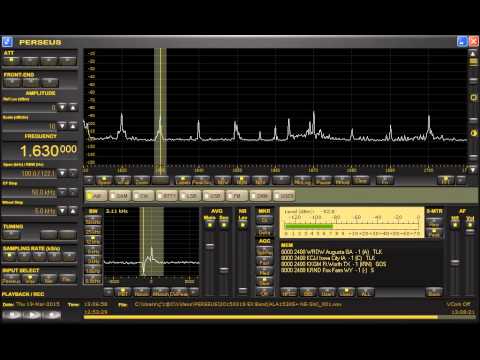Decrease the Wheel Step with down arrow
Viewport: 480px width, 360px height.
point(62,211)
